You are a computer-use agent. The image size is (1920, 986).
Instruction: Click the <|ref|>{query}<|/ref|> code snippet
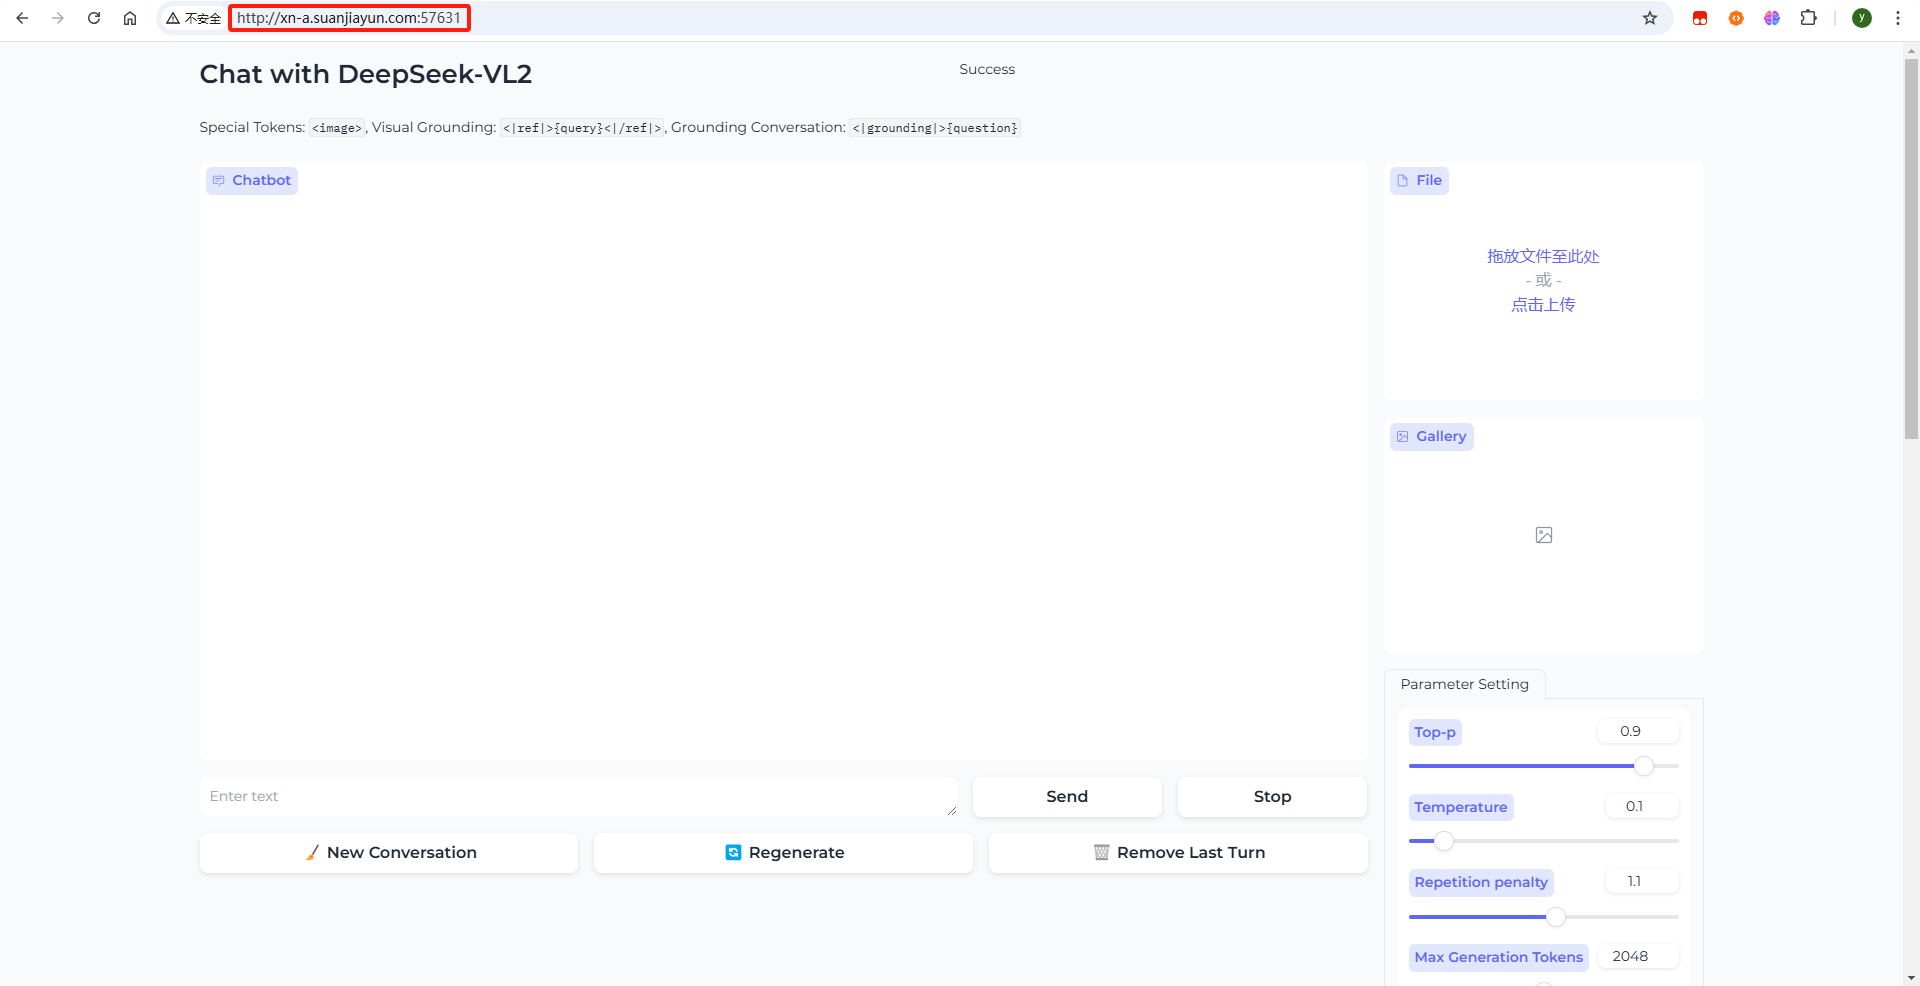582,128
